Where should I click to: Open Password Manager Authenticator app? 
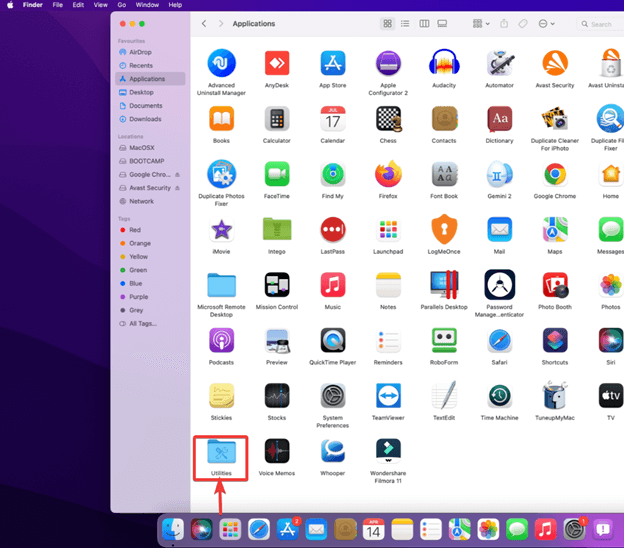500,285
